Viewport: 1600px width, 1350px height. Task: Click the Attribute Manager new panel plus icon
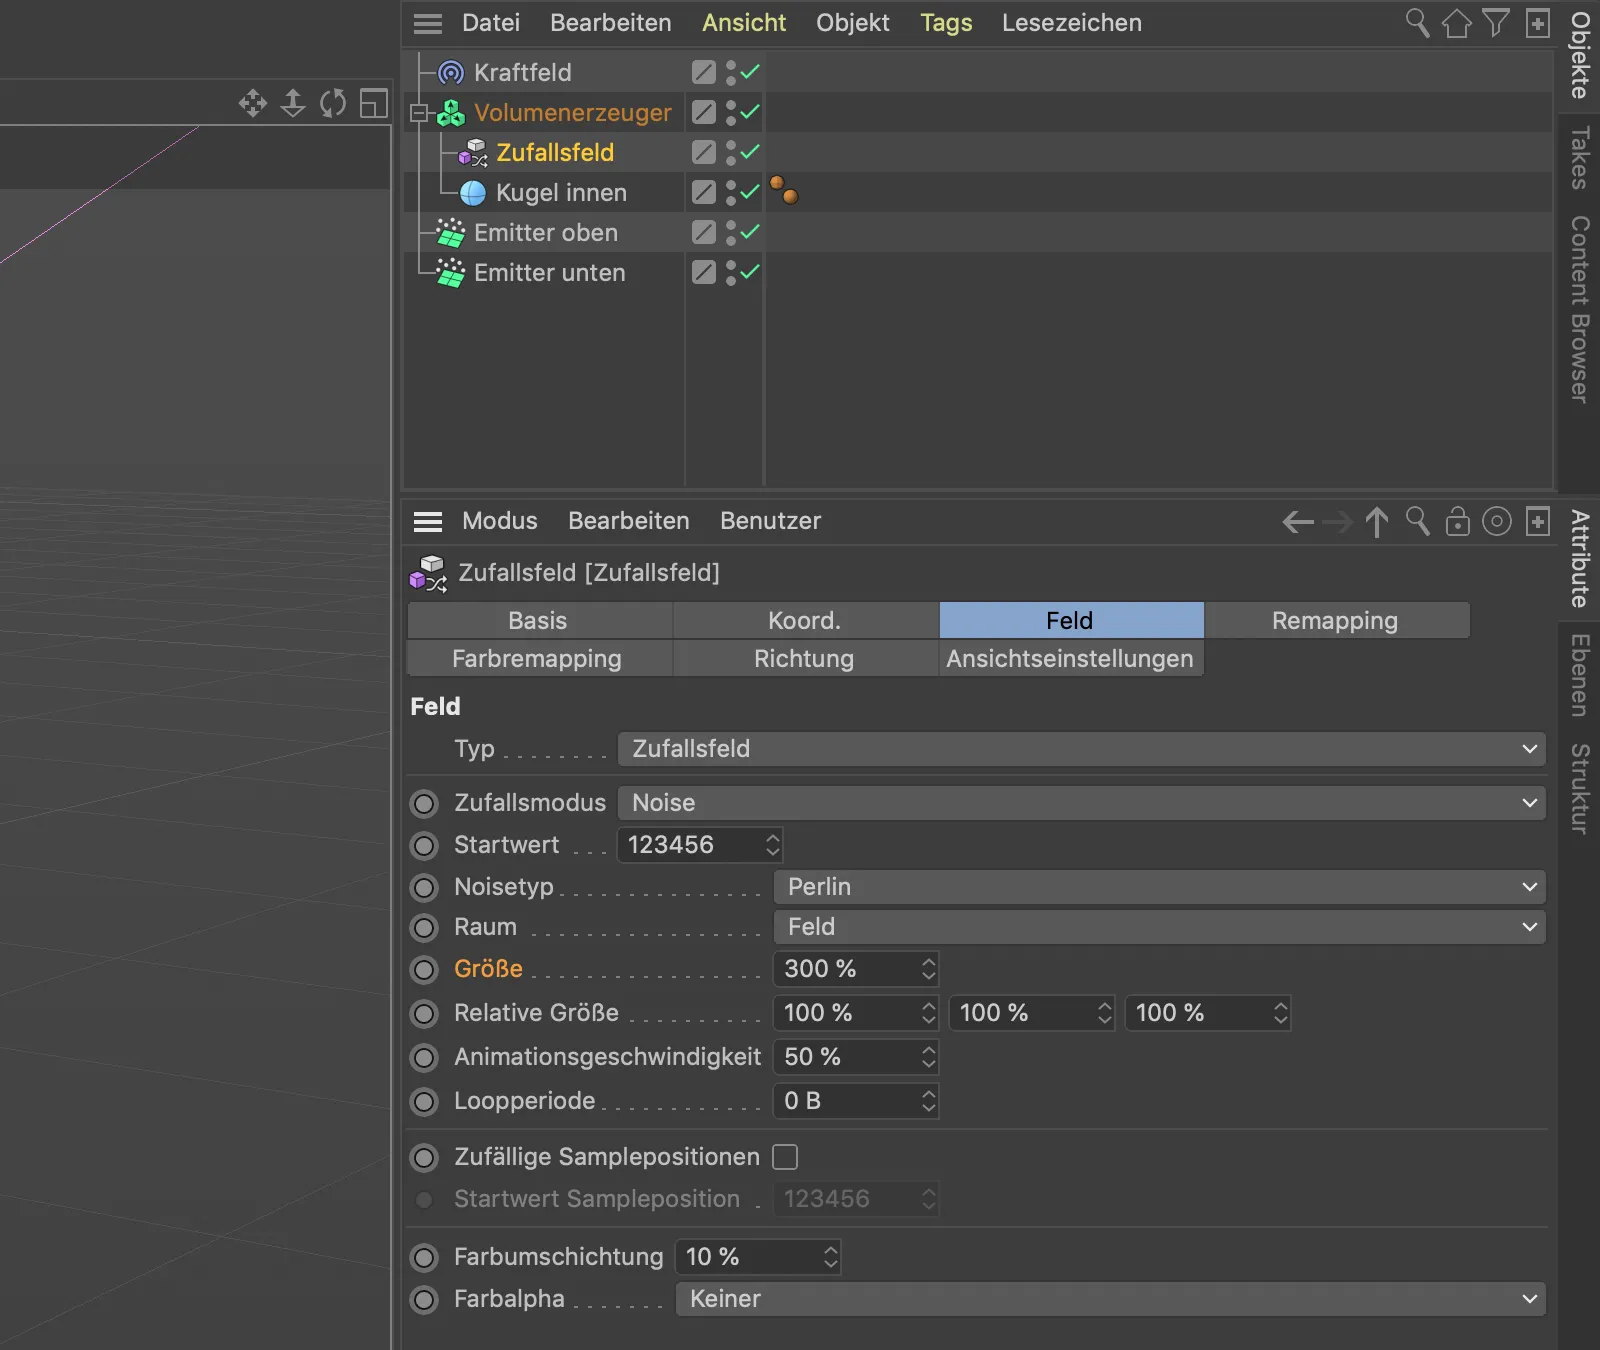1538,521
